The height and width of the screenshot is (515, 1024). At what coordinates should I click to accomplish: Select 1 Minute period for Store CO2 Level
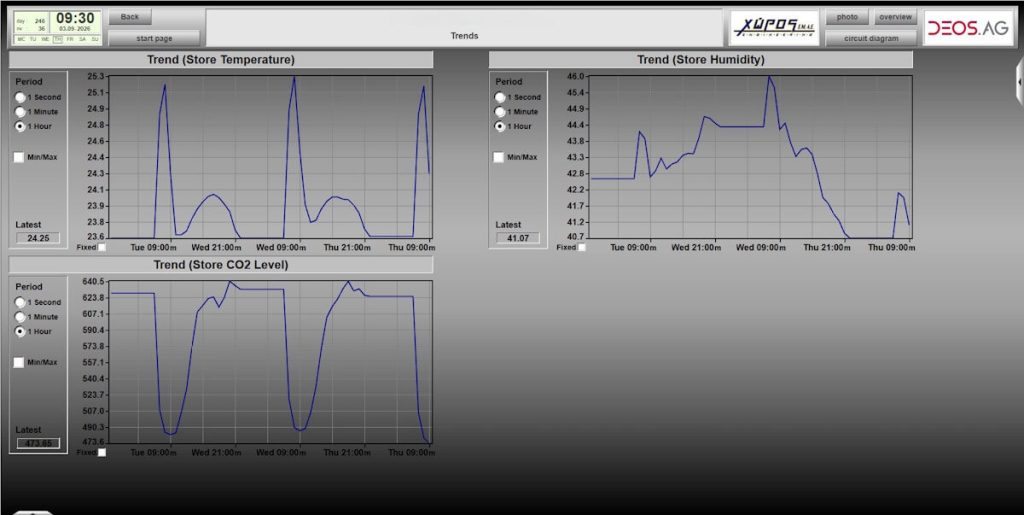tap(21, 317)
